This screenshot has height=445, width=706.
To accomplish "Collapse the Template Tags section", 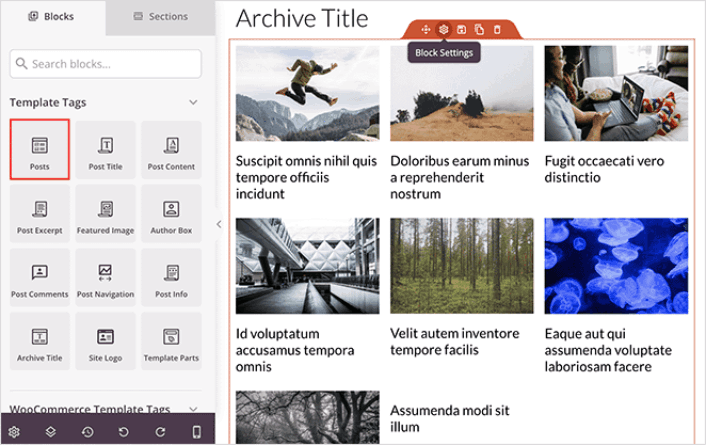I will 193,102.
